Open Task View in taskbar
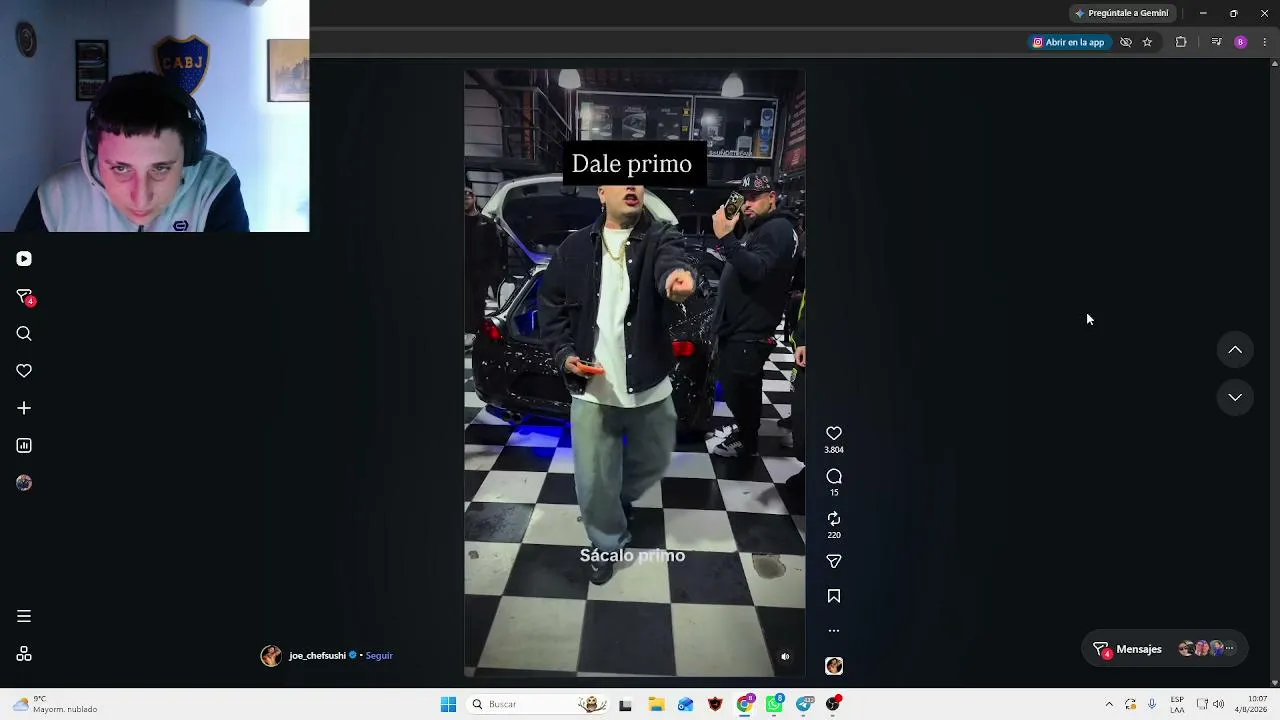The image size is (1280, 720). [625, 704]
